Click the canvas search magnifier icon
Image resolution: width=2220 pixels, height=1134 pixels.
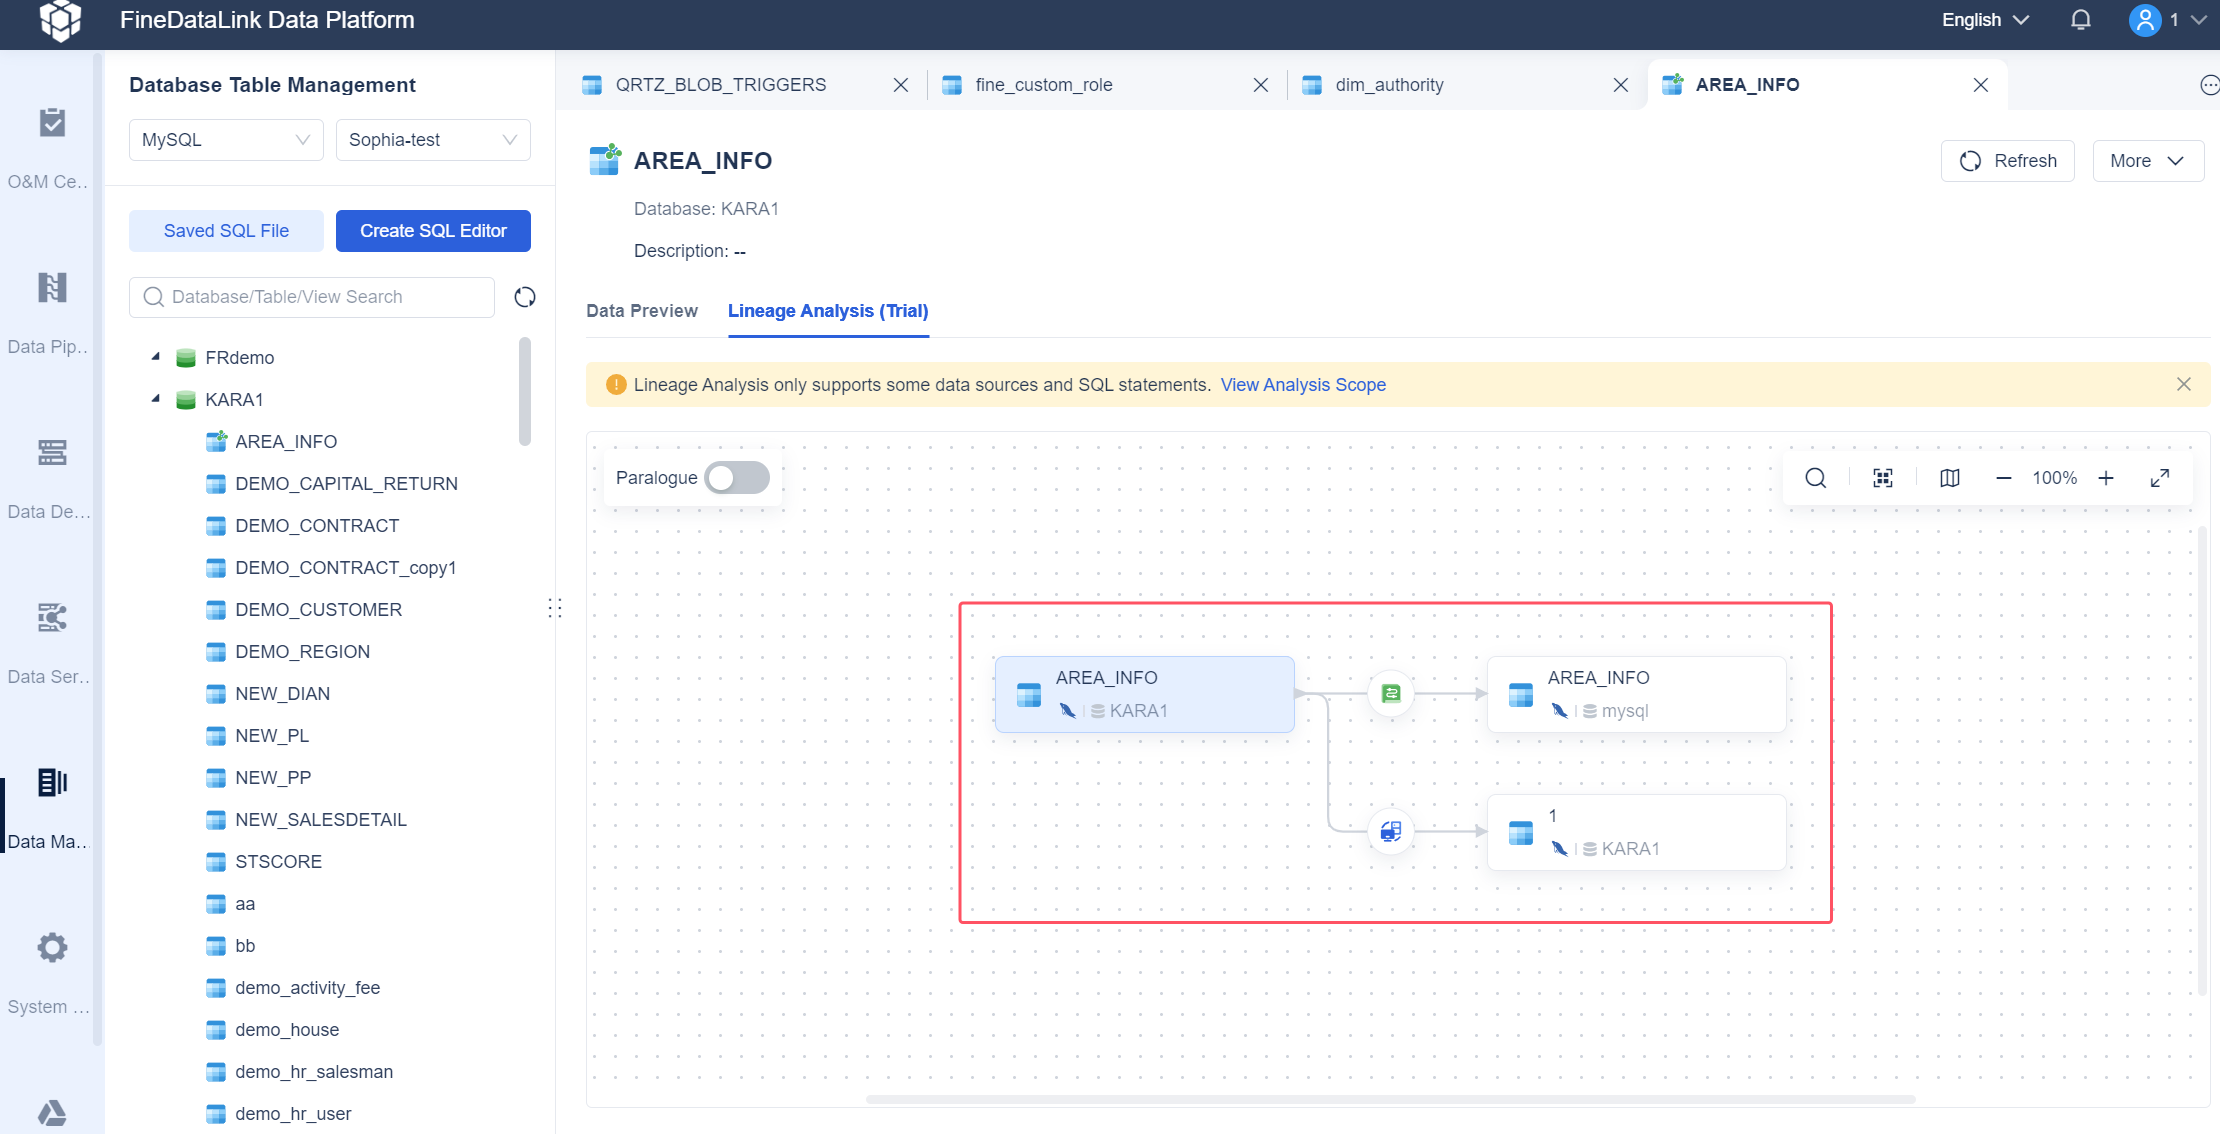(1815, 478)
